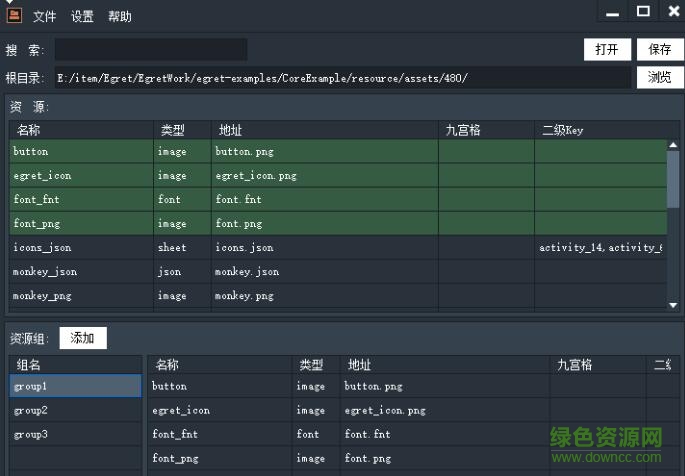Click the 打开 button
Viewport: 685px width, 476px height.
click(x=606, y=49)
